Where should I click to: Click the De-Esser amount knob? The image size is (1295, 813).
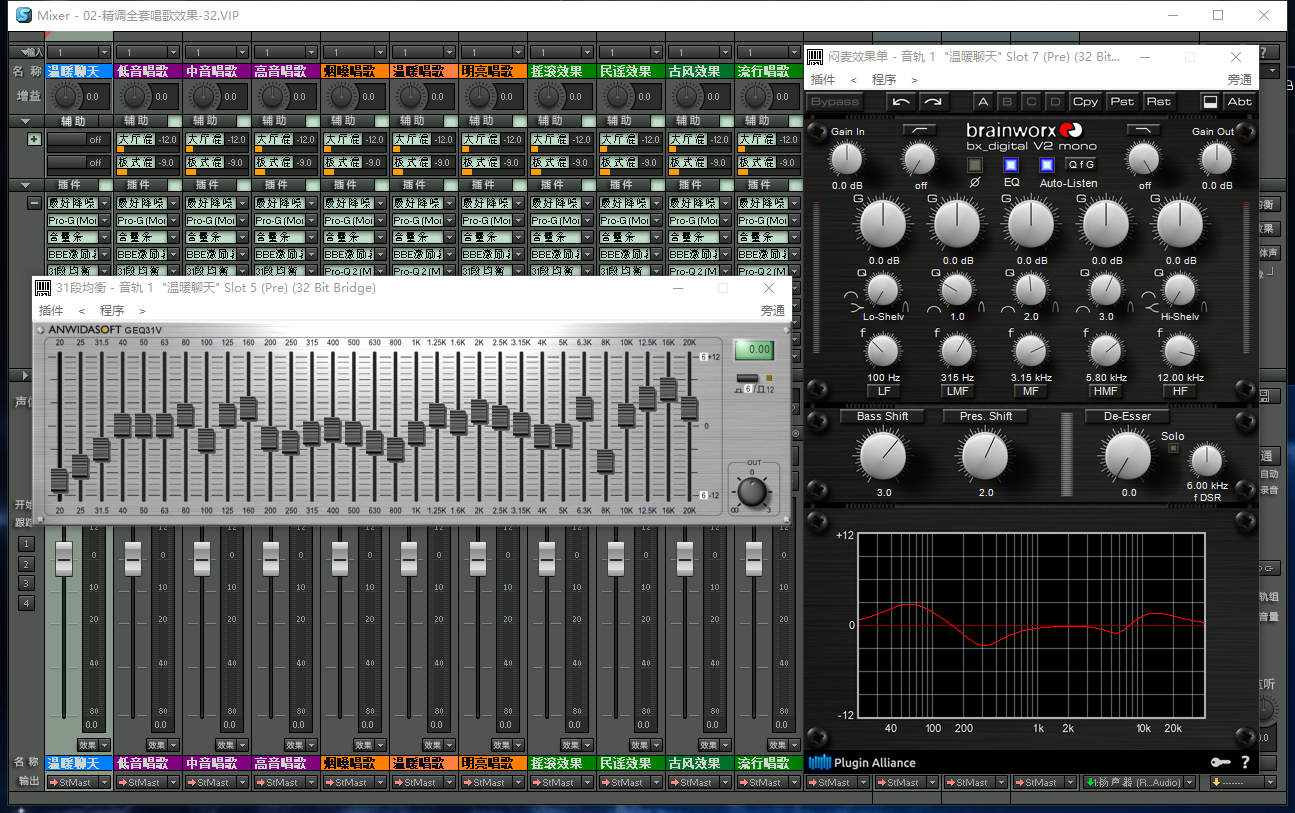click(1128, 456)
